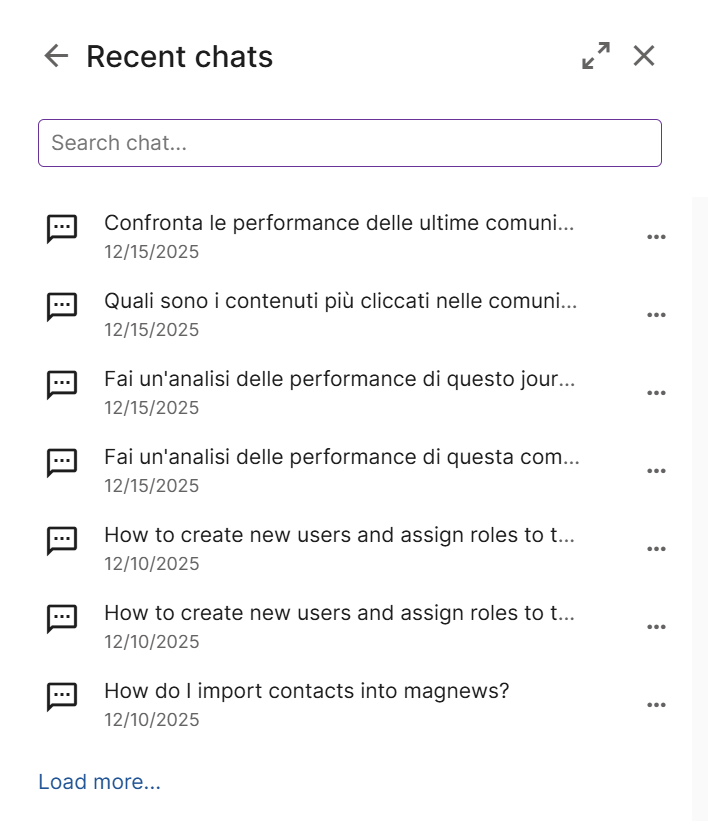Open options menu for 'Quali sono i contenuti' chat

click(656, 315)
